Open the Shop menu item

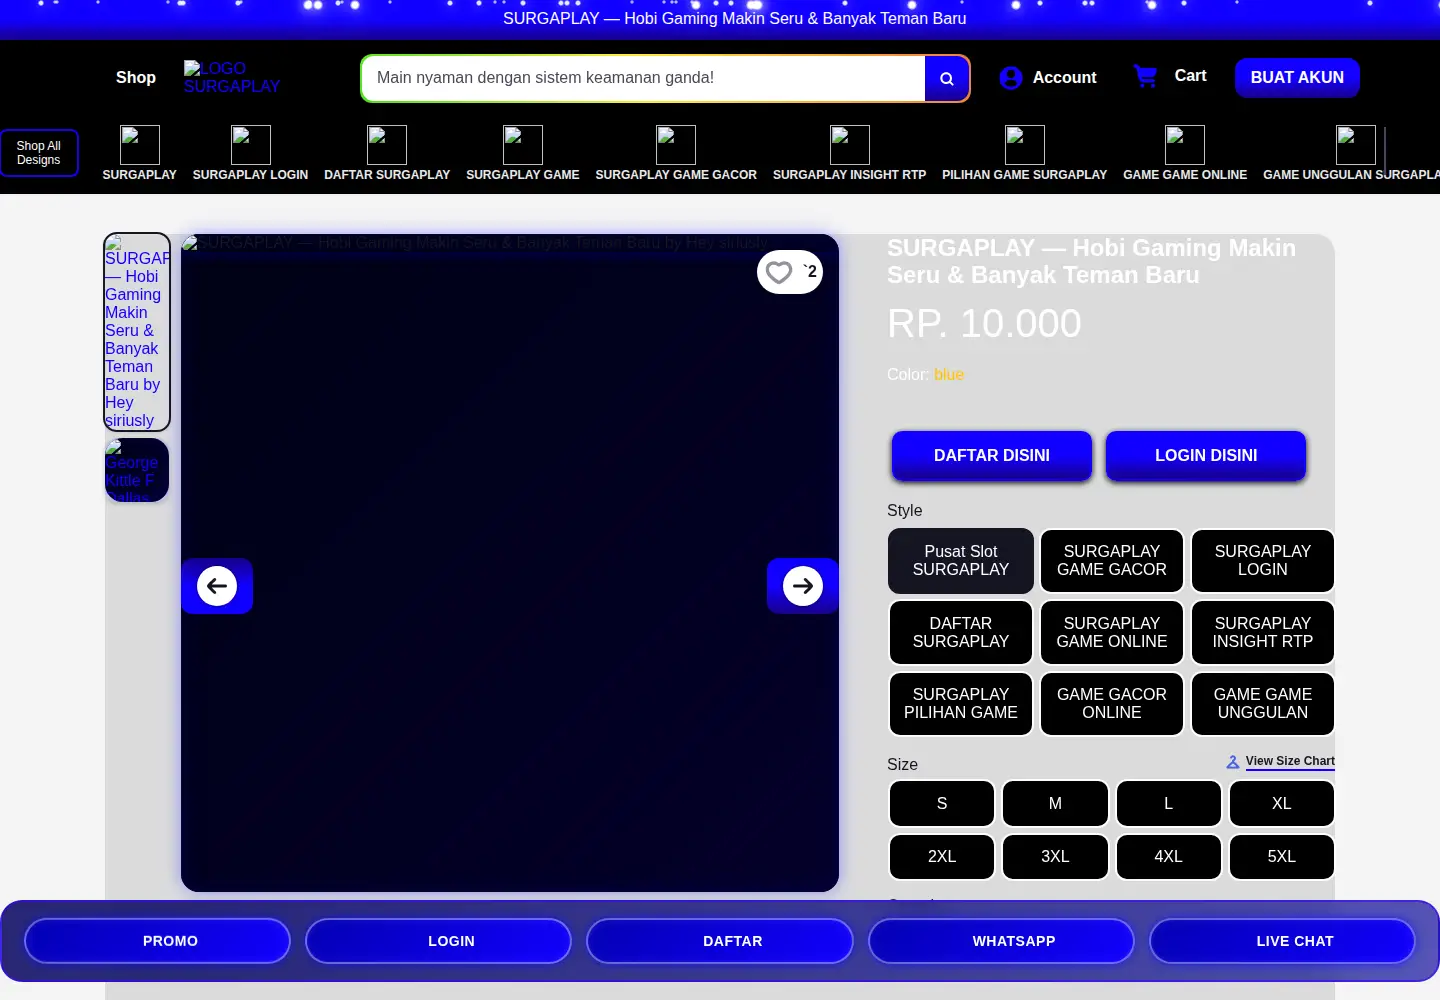[x=136, y=78]
